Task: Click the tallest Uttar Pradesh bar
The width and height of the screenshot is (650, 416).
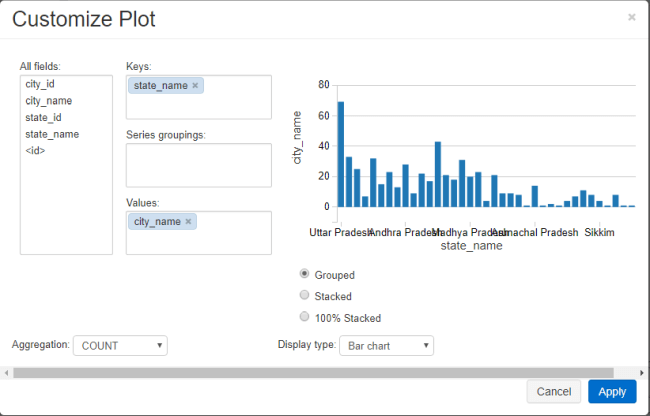Action: click(x=341, y=154)
